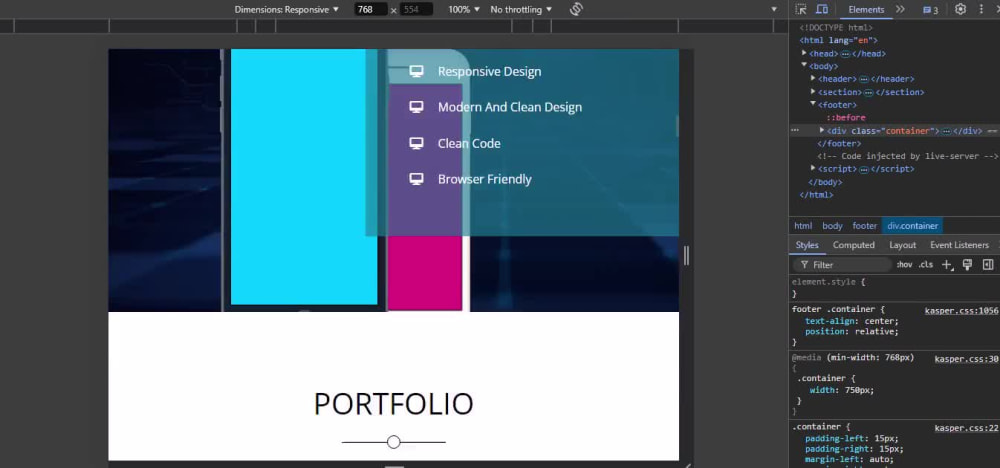
Task: Open DevTools settings gear
Action: tap(960, 10)
